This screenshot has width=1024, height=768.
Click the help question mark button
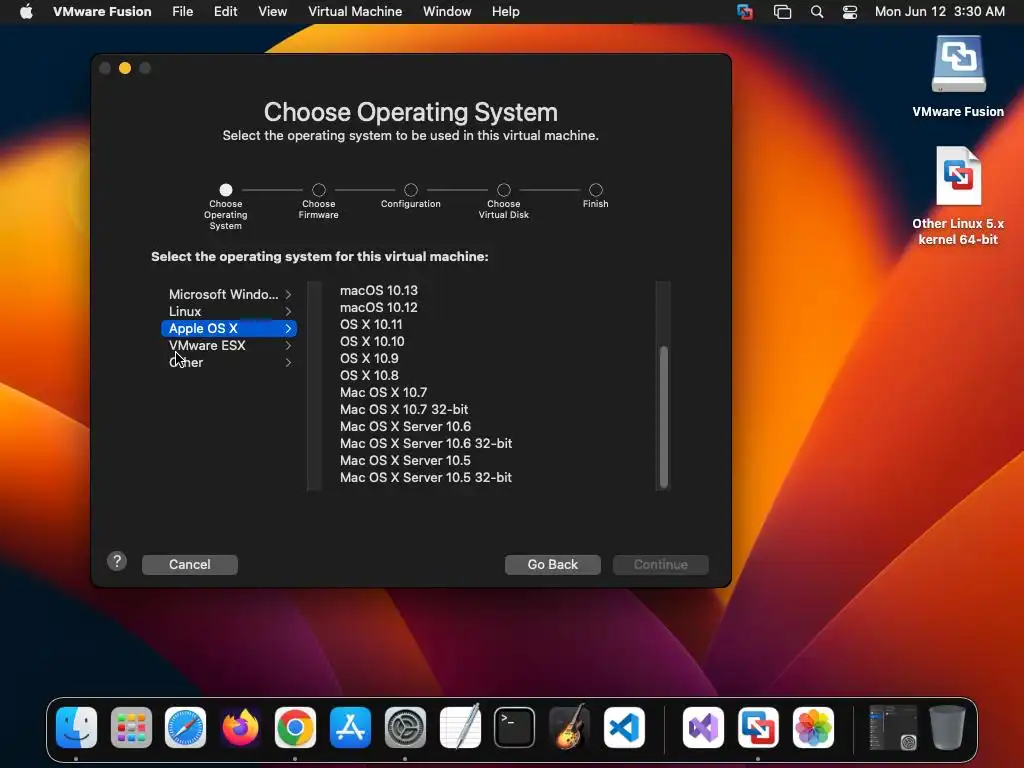coord(117,561)
